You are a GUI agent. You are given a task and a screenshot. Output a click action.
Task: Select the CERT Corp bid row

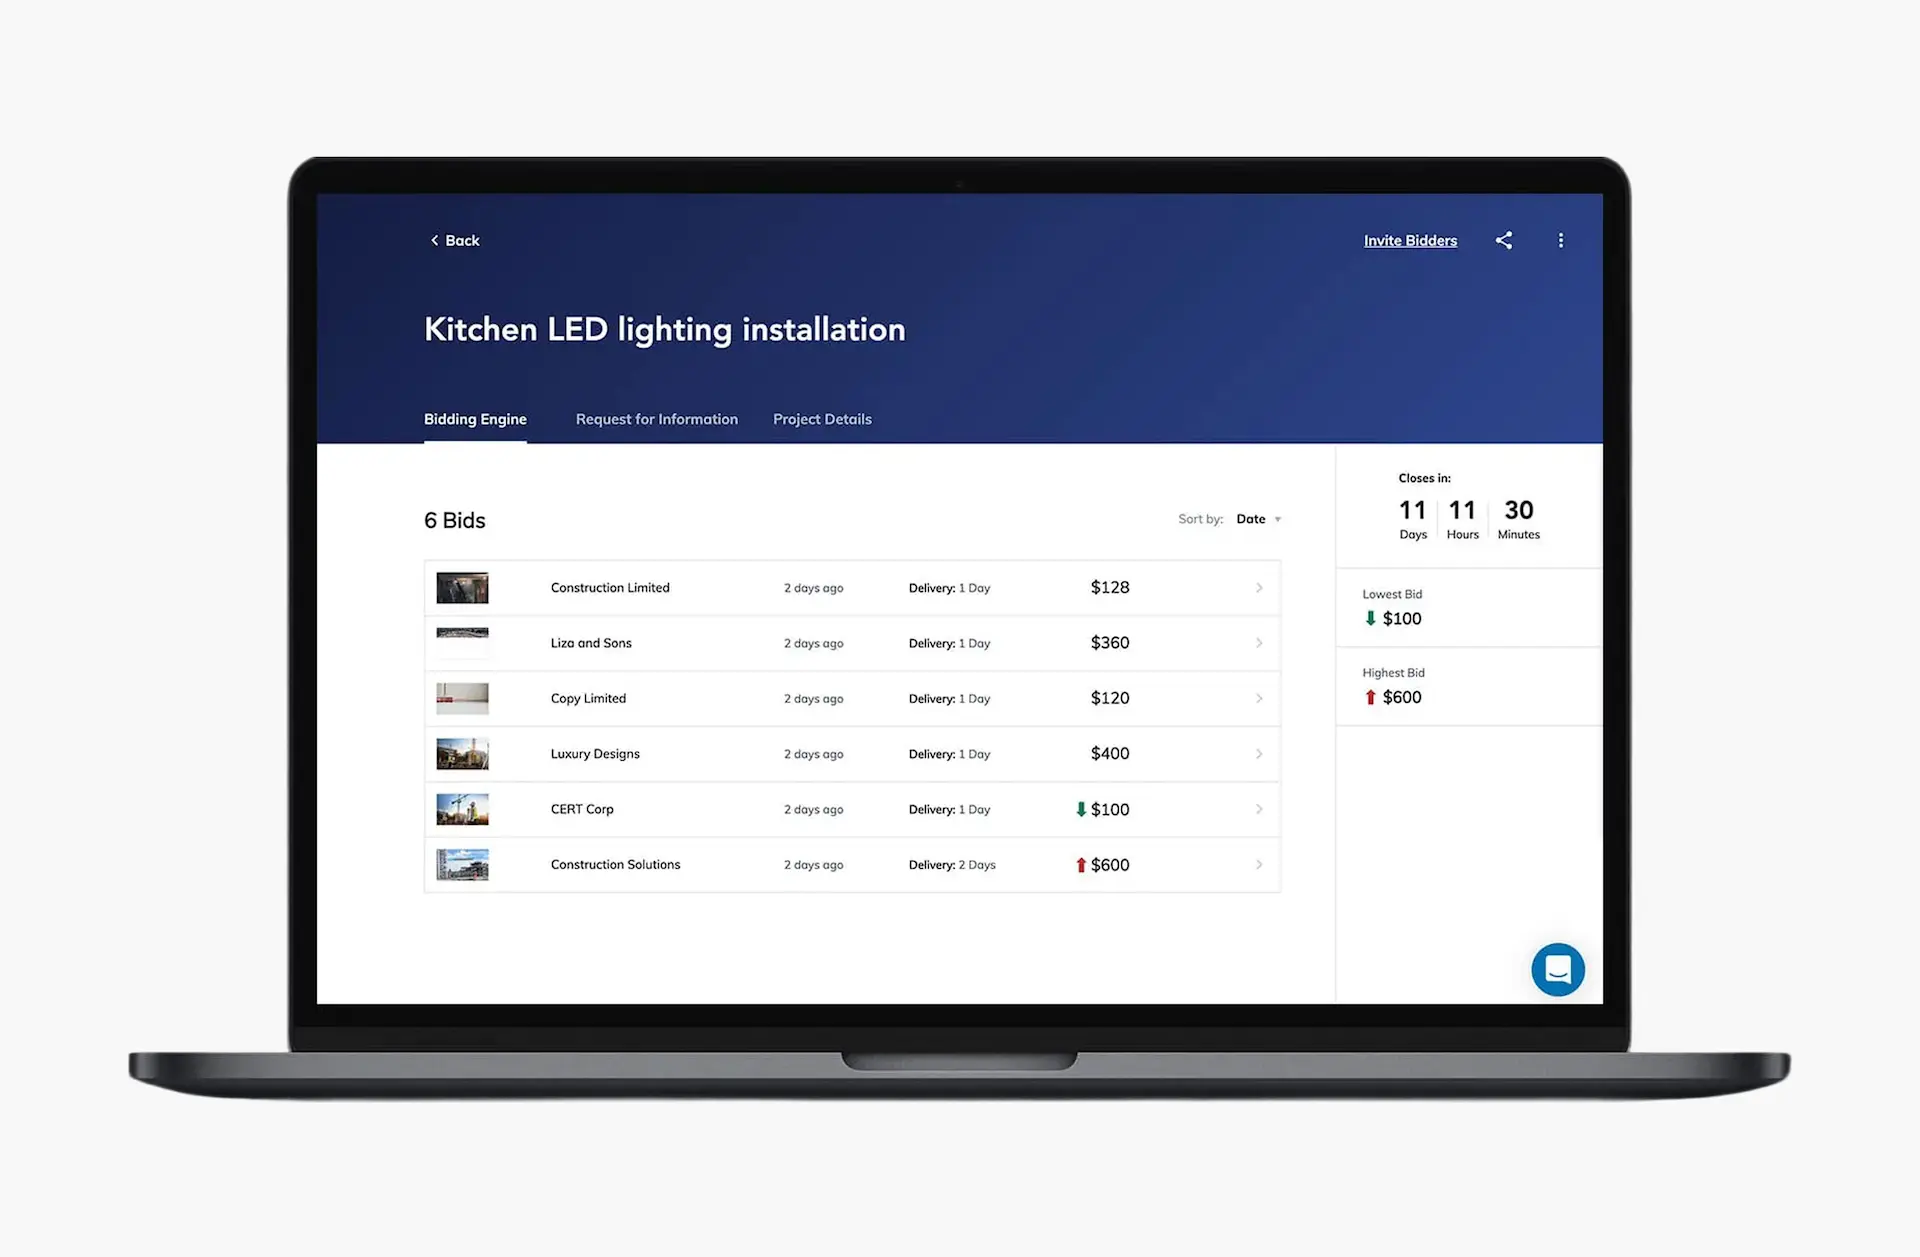850,809
